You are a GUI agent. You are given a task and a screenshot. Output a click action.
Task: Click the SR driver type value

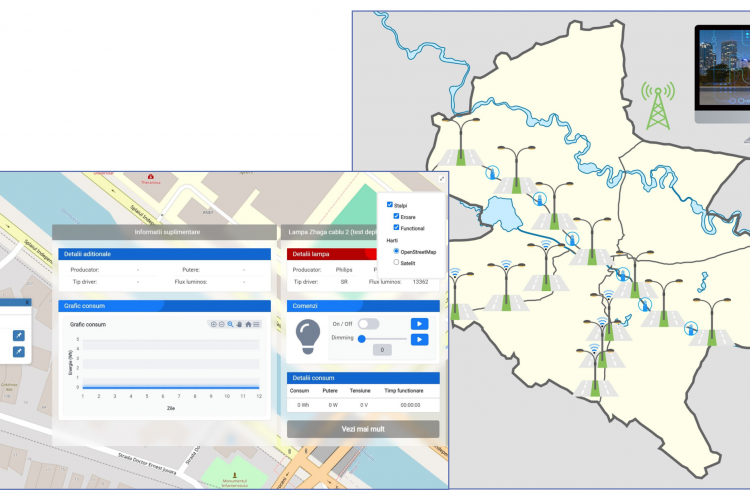(x=344, y=282)
